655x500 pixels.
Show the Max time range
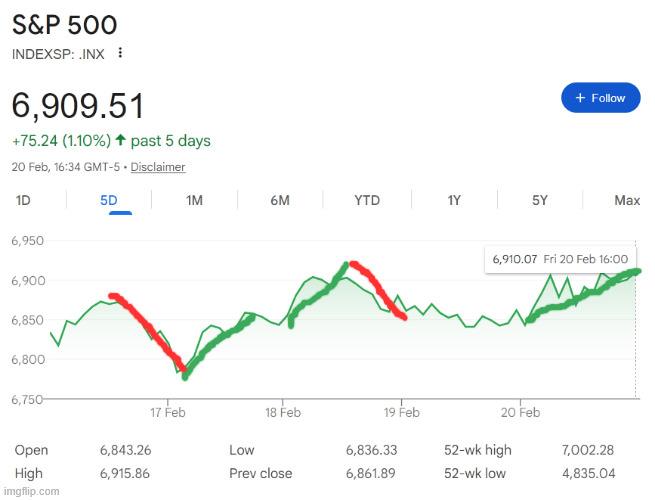[x=627, y=200]
